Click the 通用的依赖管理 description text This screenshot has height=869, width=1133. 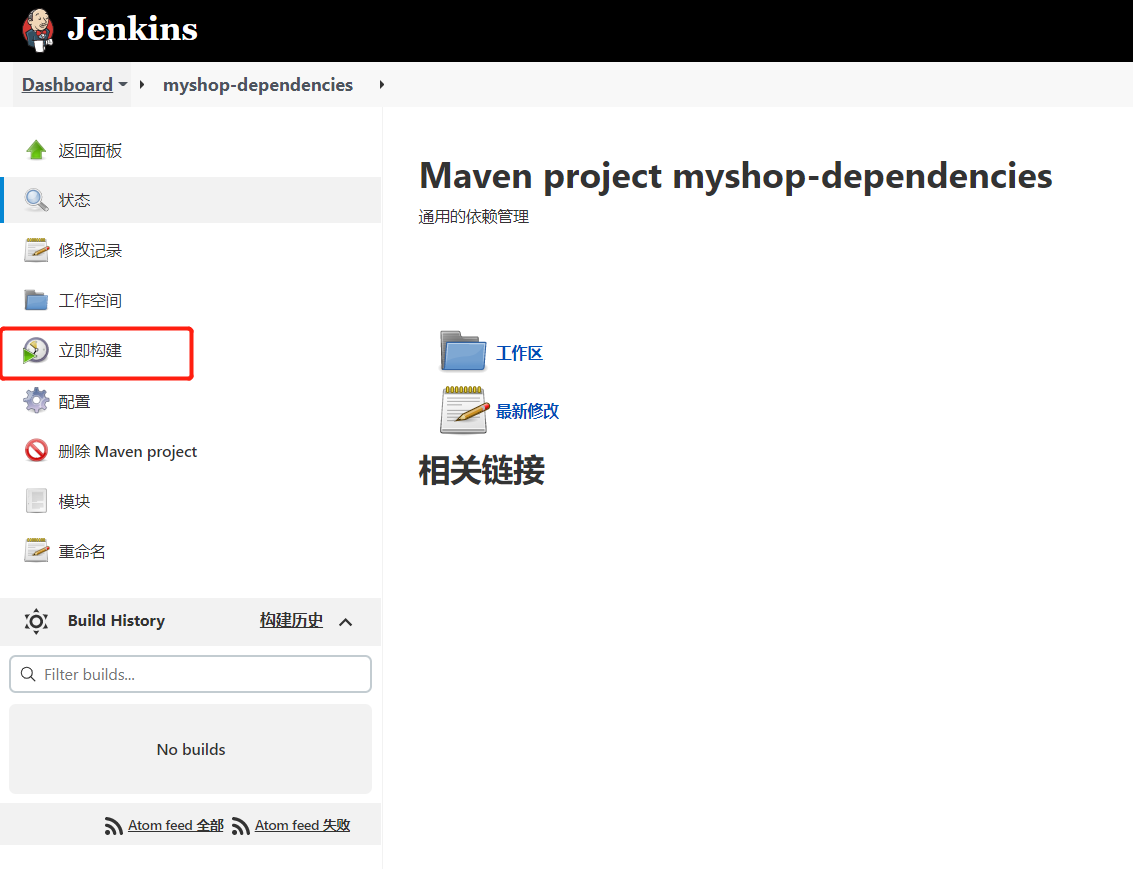tap(474, 217)
